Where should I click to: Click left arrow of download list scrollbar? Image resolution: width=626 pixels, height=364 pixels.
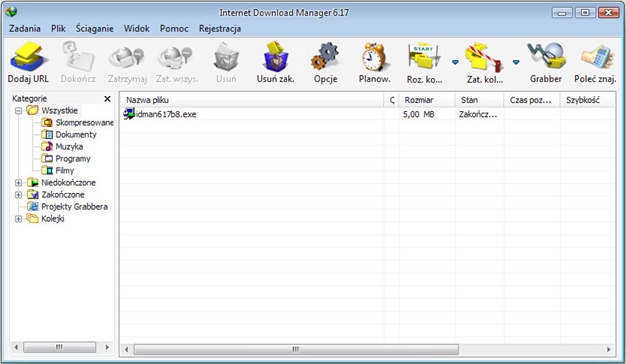tap(127, 350)
